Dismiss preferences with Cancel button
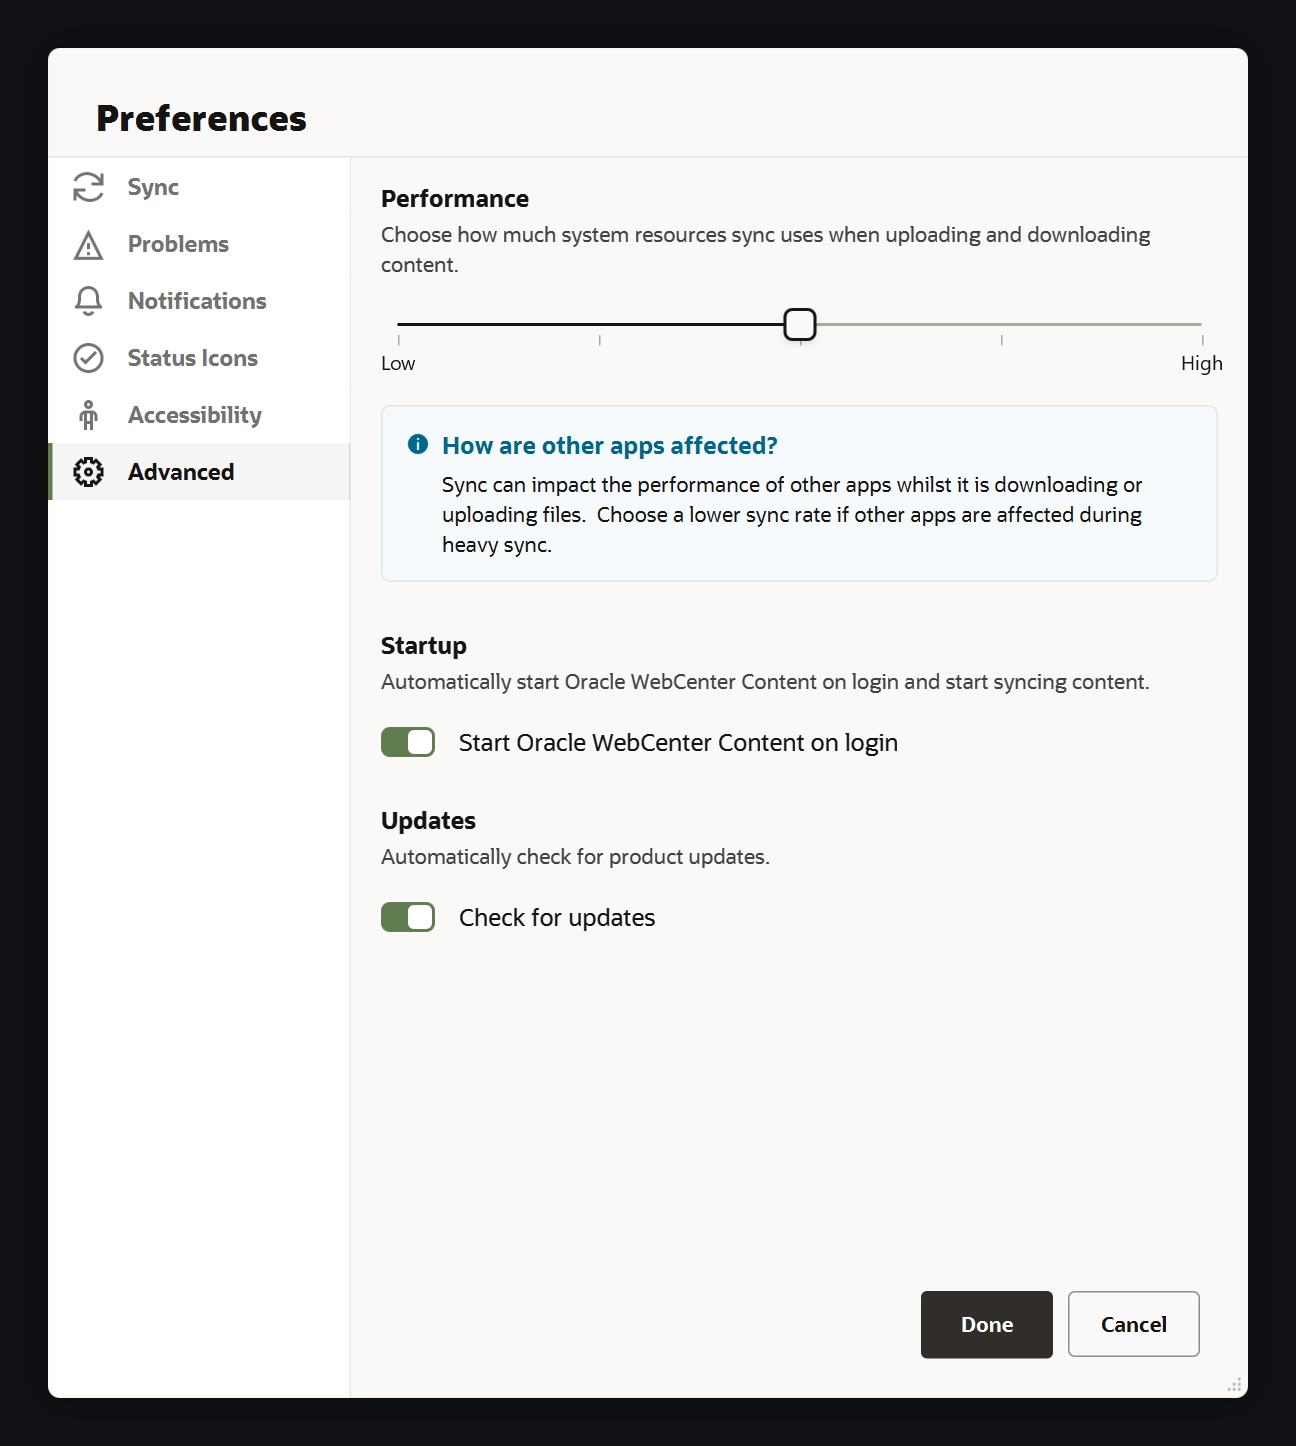Screen dimensions: 1296x1446 click(x=1133, y=1324)
